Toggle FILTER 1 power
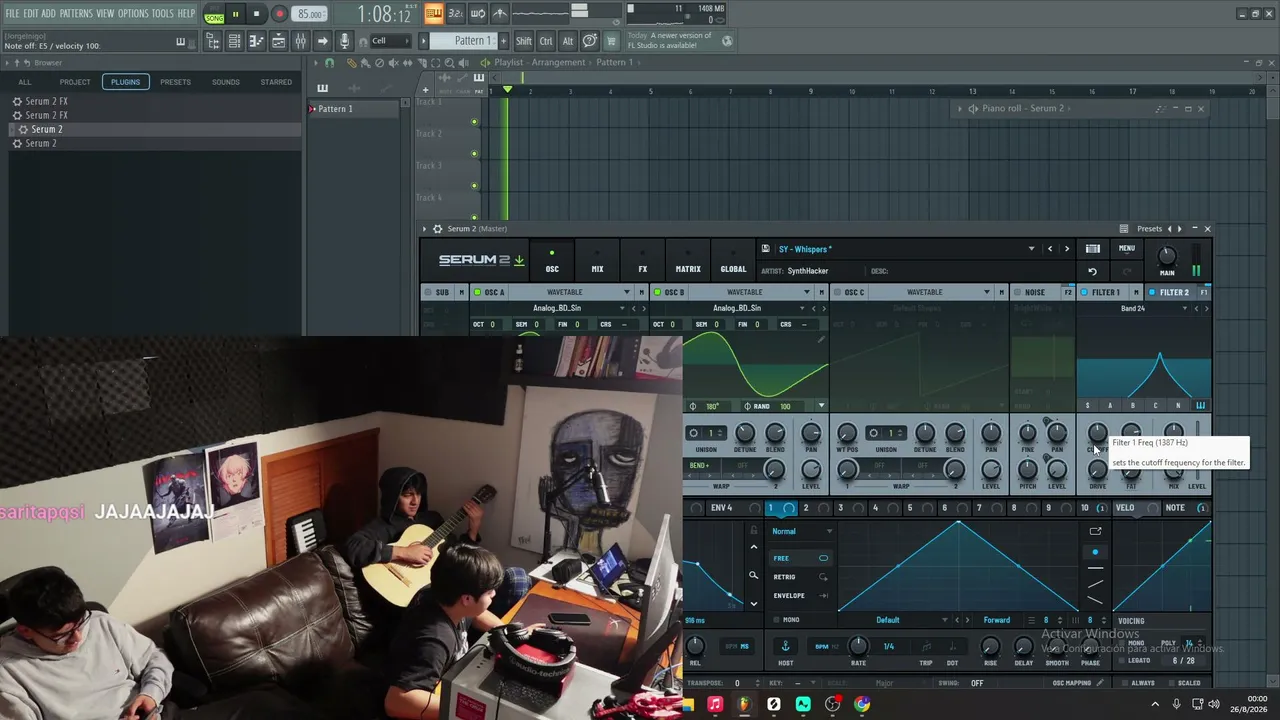 (x=1084, y=292)
